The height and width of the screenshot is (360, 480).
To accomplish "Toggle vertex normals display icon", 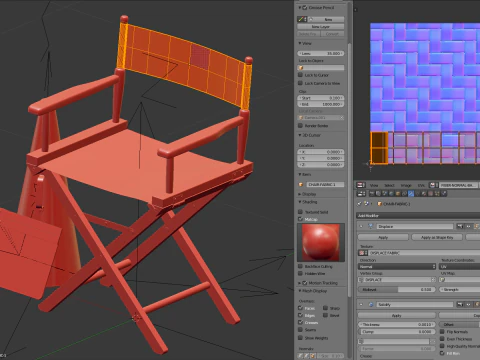I will (x=300, y=356).
